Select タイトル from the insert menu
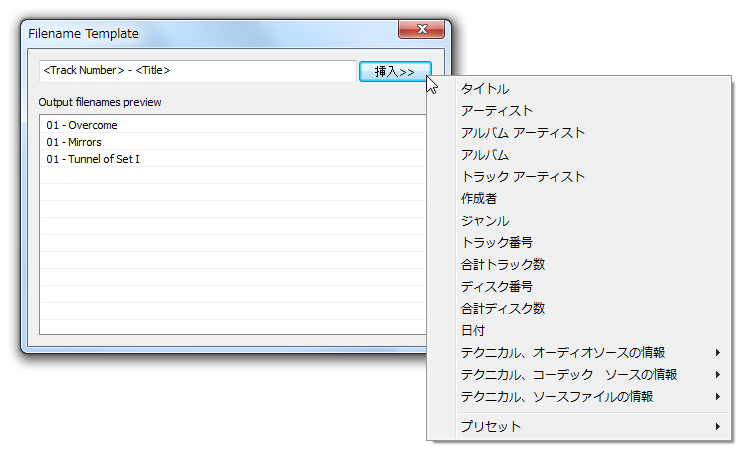740x449 pixels. coord(579,89)
